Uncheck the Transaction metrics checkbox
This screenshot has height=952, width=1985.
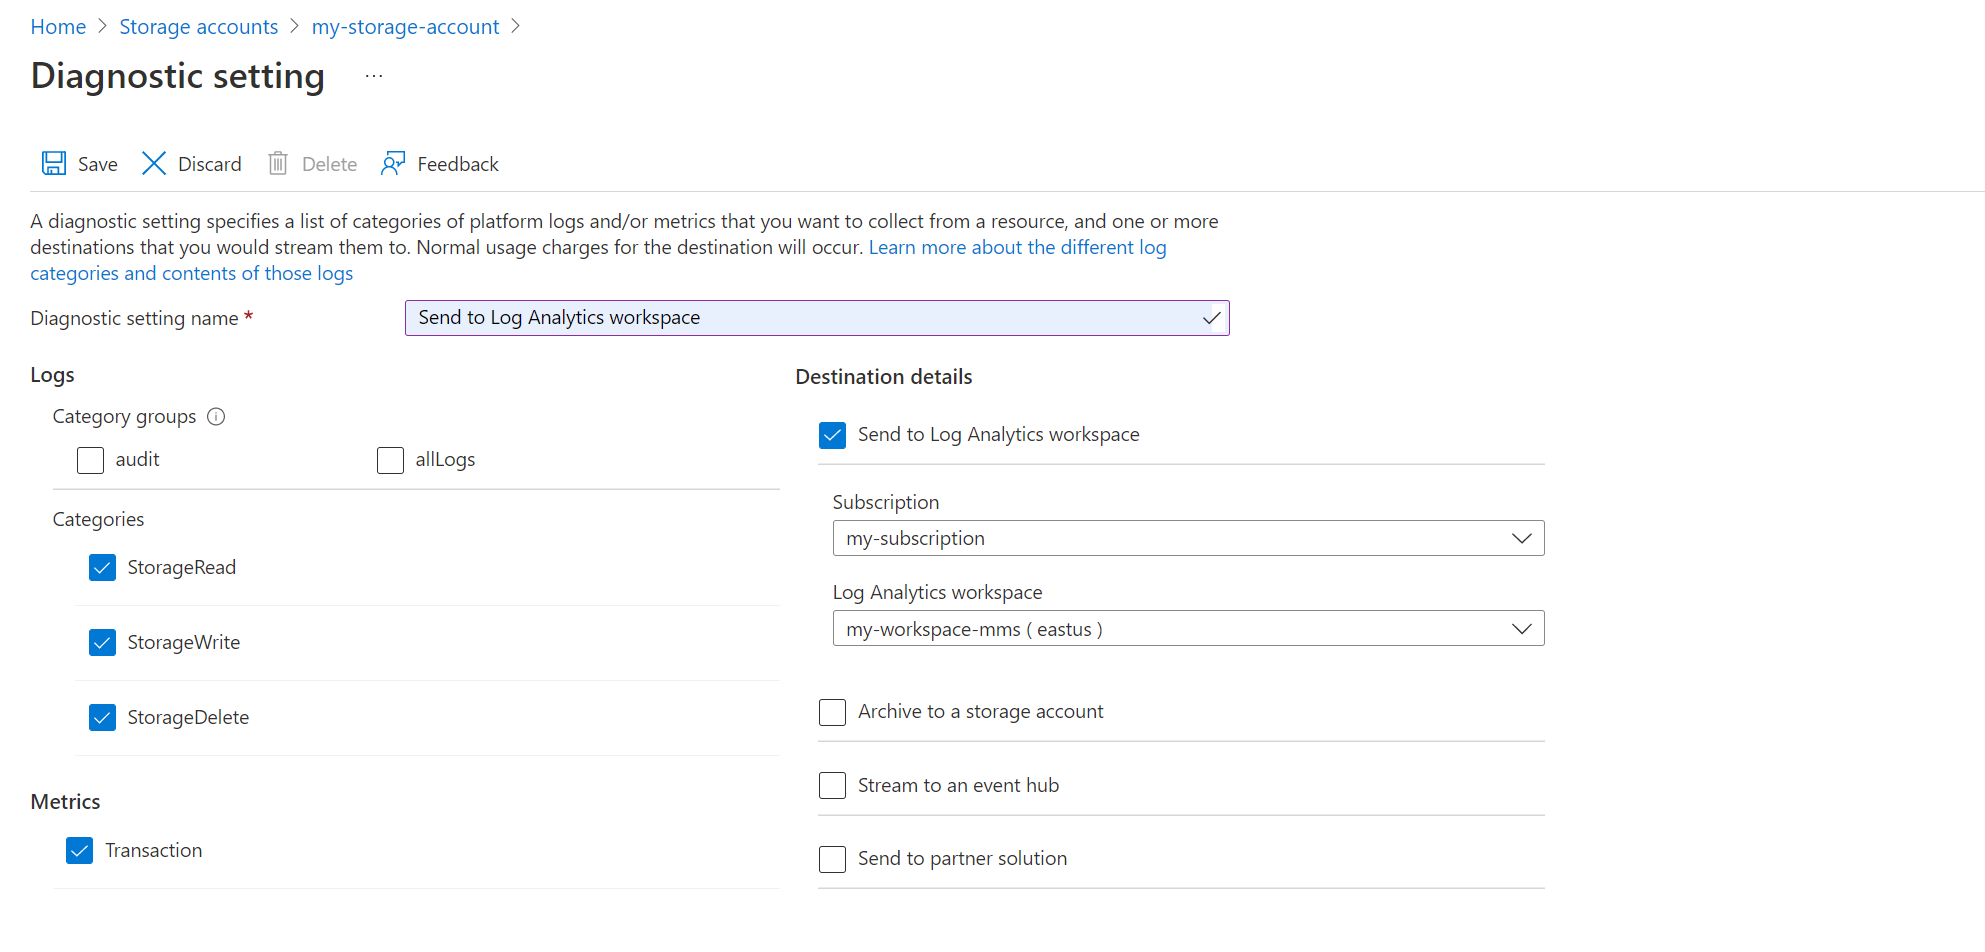[80, 851]
